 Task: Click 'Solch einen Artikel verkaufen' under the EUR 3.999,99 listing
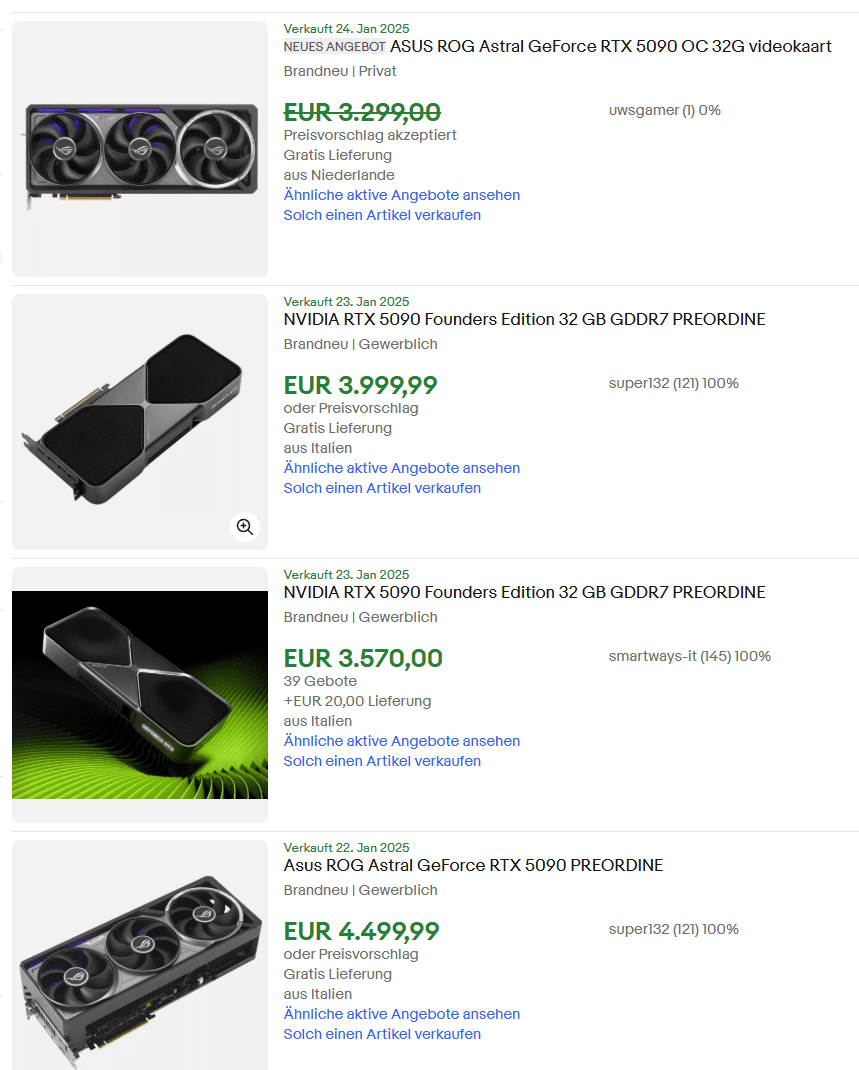coord(382,488)
